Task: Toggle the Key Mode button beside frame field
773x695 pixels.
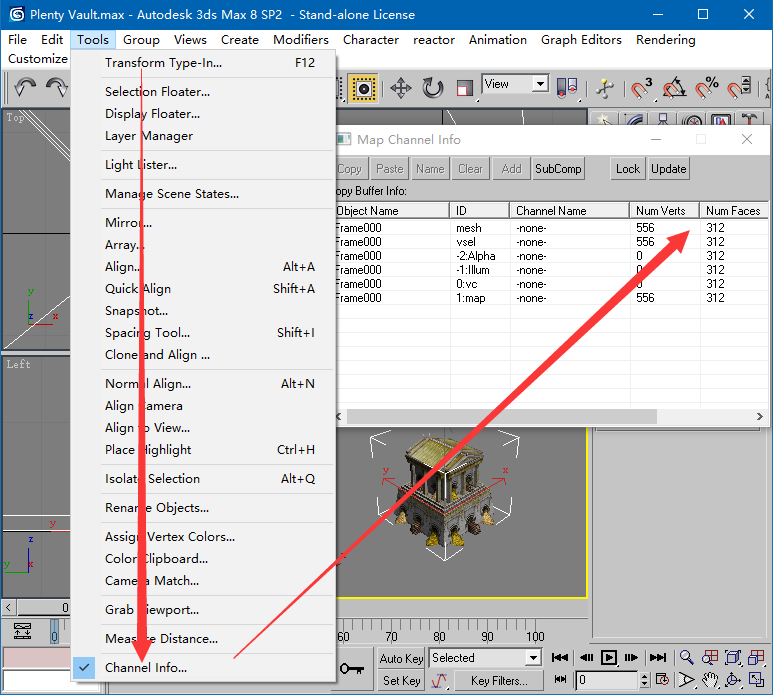Action: pos(561,680)
